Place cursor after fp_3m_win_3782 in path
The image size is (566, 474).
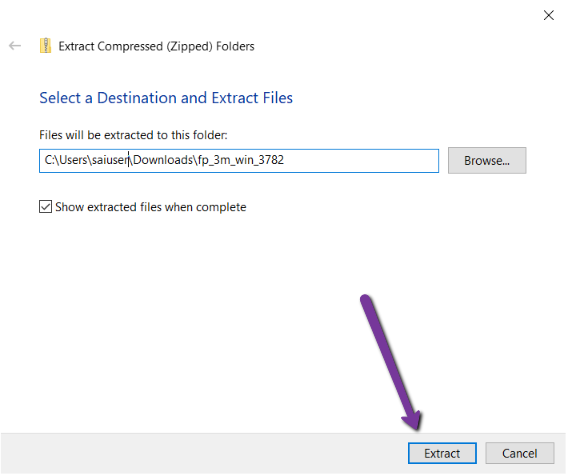[285, 160]
